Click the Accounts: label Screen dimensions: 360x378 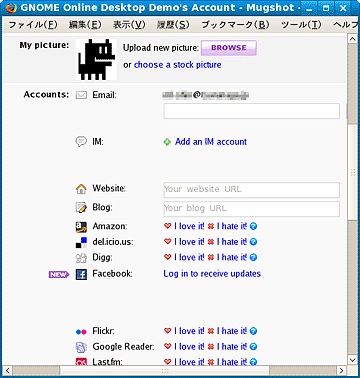(x=46, y=95)
